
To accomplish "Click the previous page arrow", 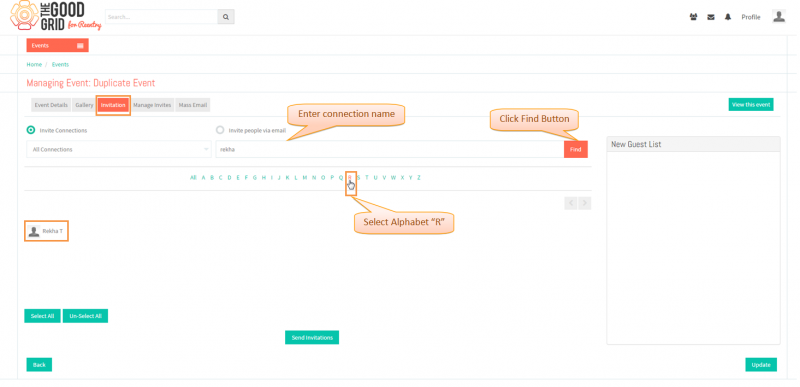I will 571,203.
